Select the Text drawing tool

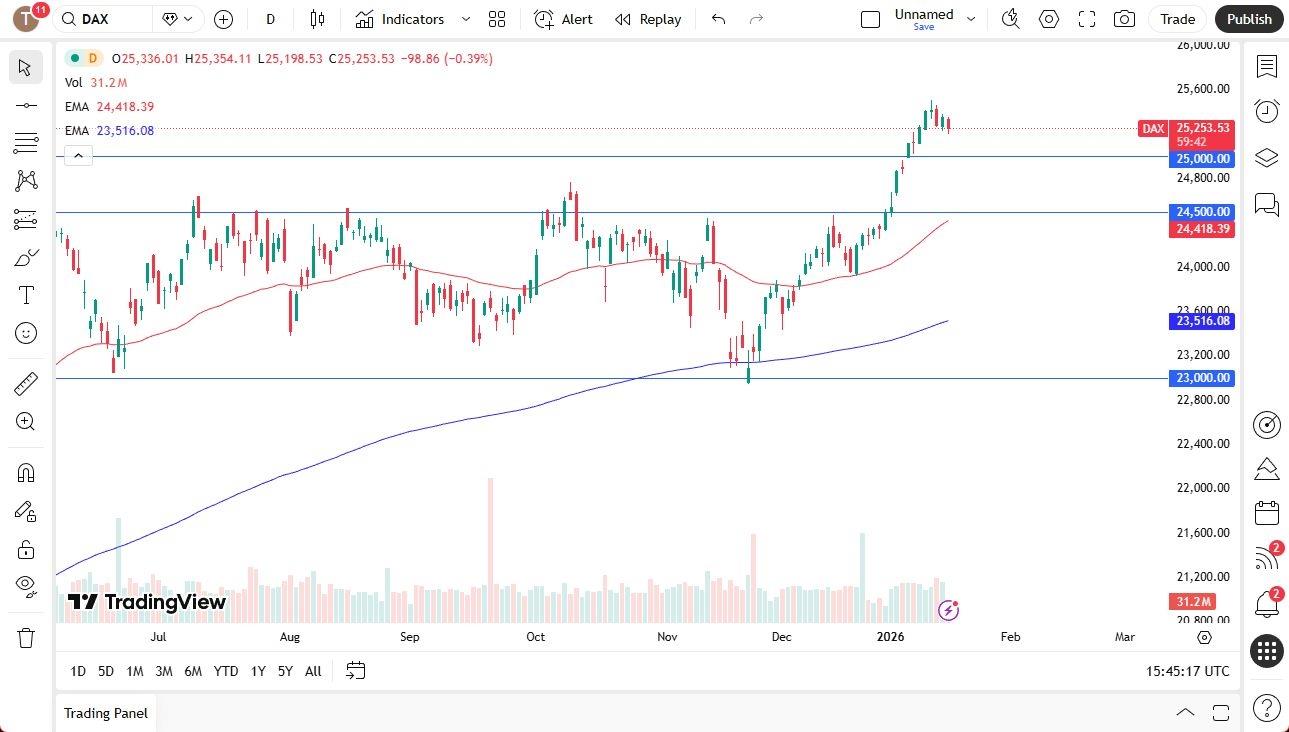[x=25, y=294]
